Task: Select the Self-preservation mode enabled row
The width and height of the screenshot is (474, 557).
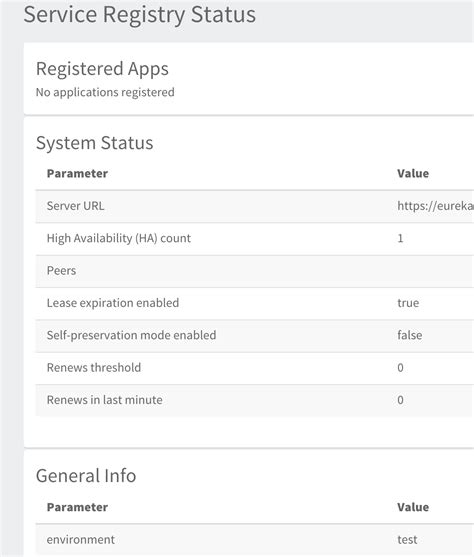Action: (x=255, y=336)
